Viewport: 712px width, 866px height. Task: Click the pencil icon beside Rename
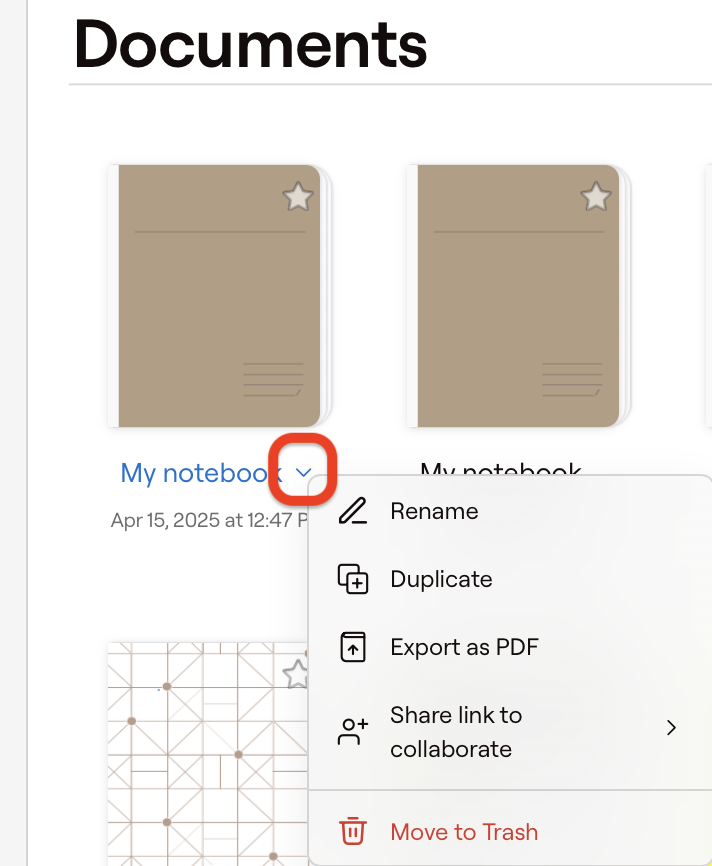click(x=352, y=512)
